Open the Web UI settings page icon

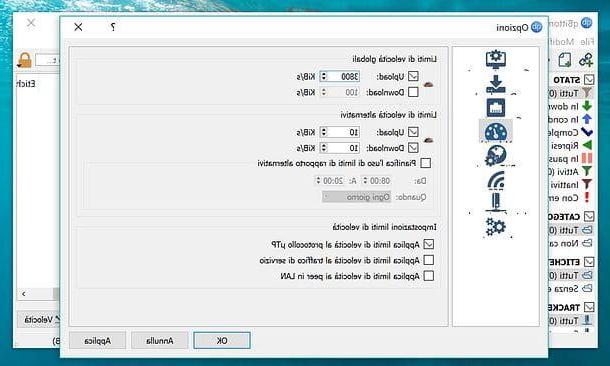pos(495,202)
